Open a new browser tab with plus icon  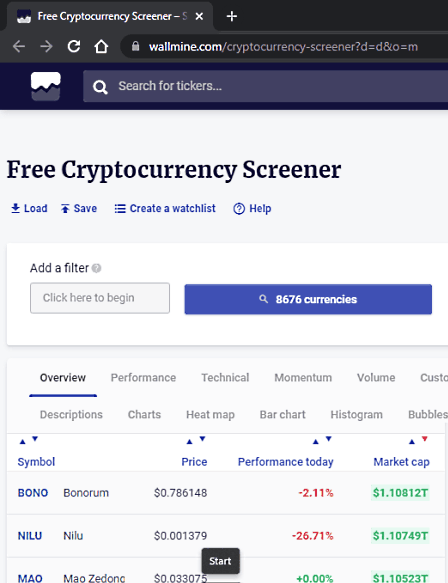pyautogui.click(x=232, y=16)
